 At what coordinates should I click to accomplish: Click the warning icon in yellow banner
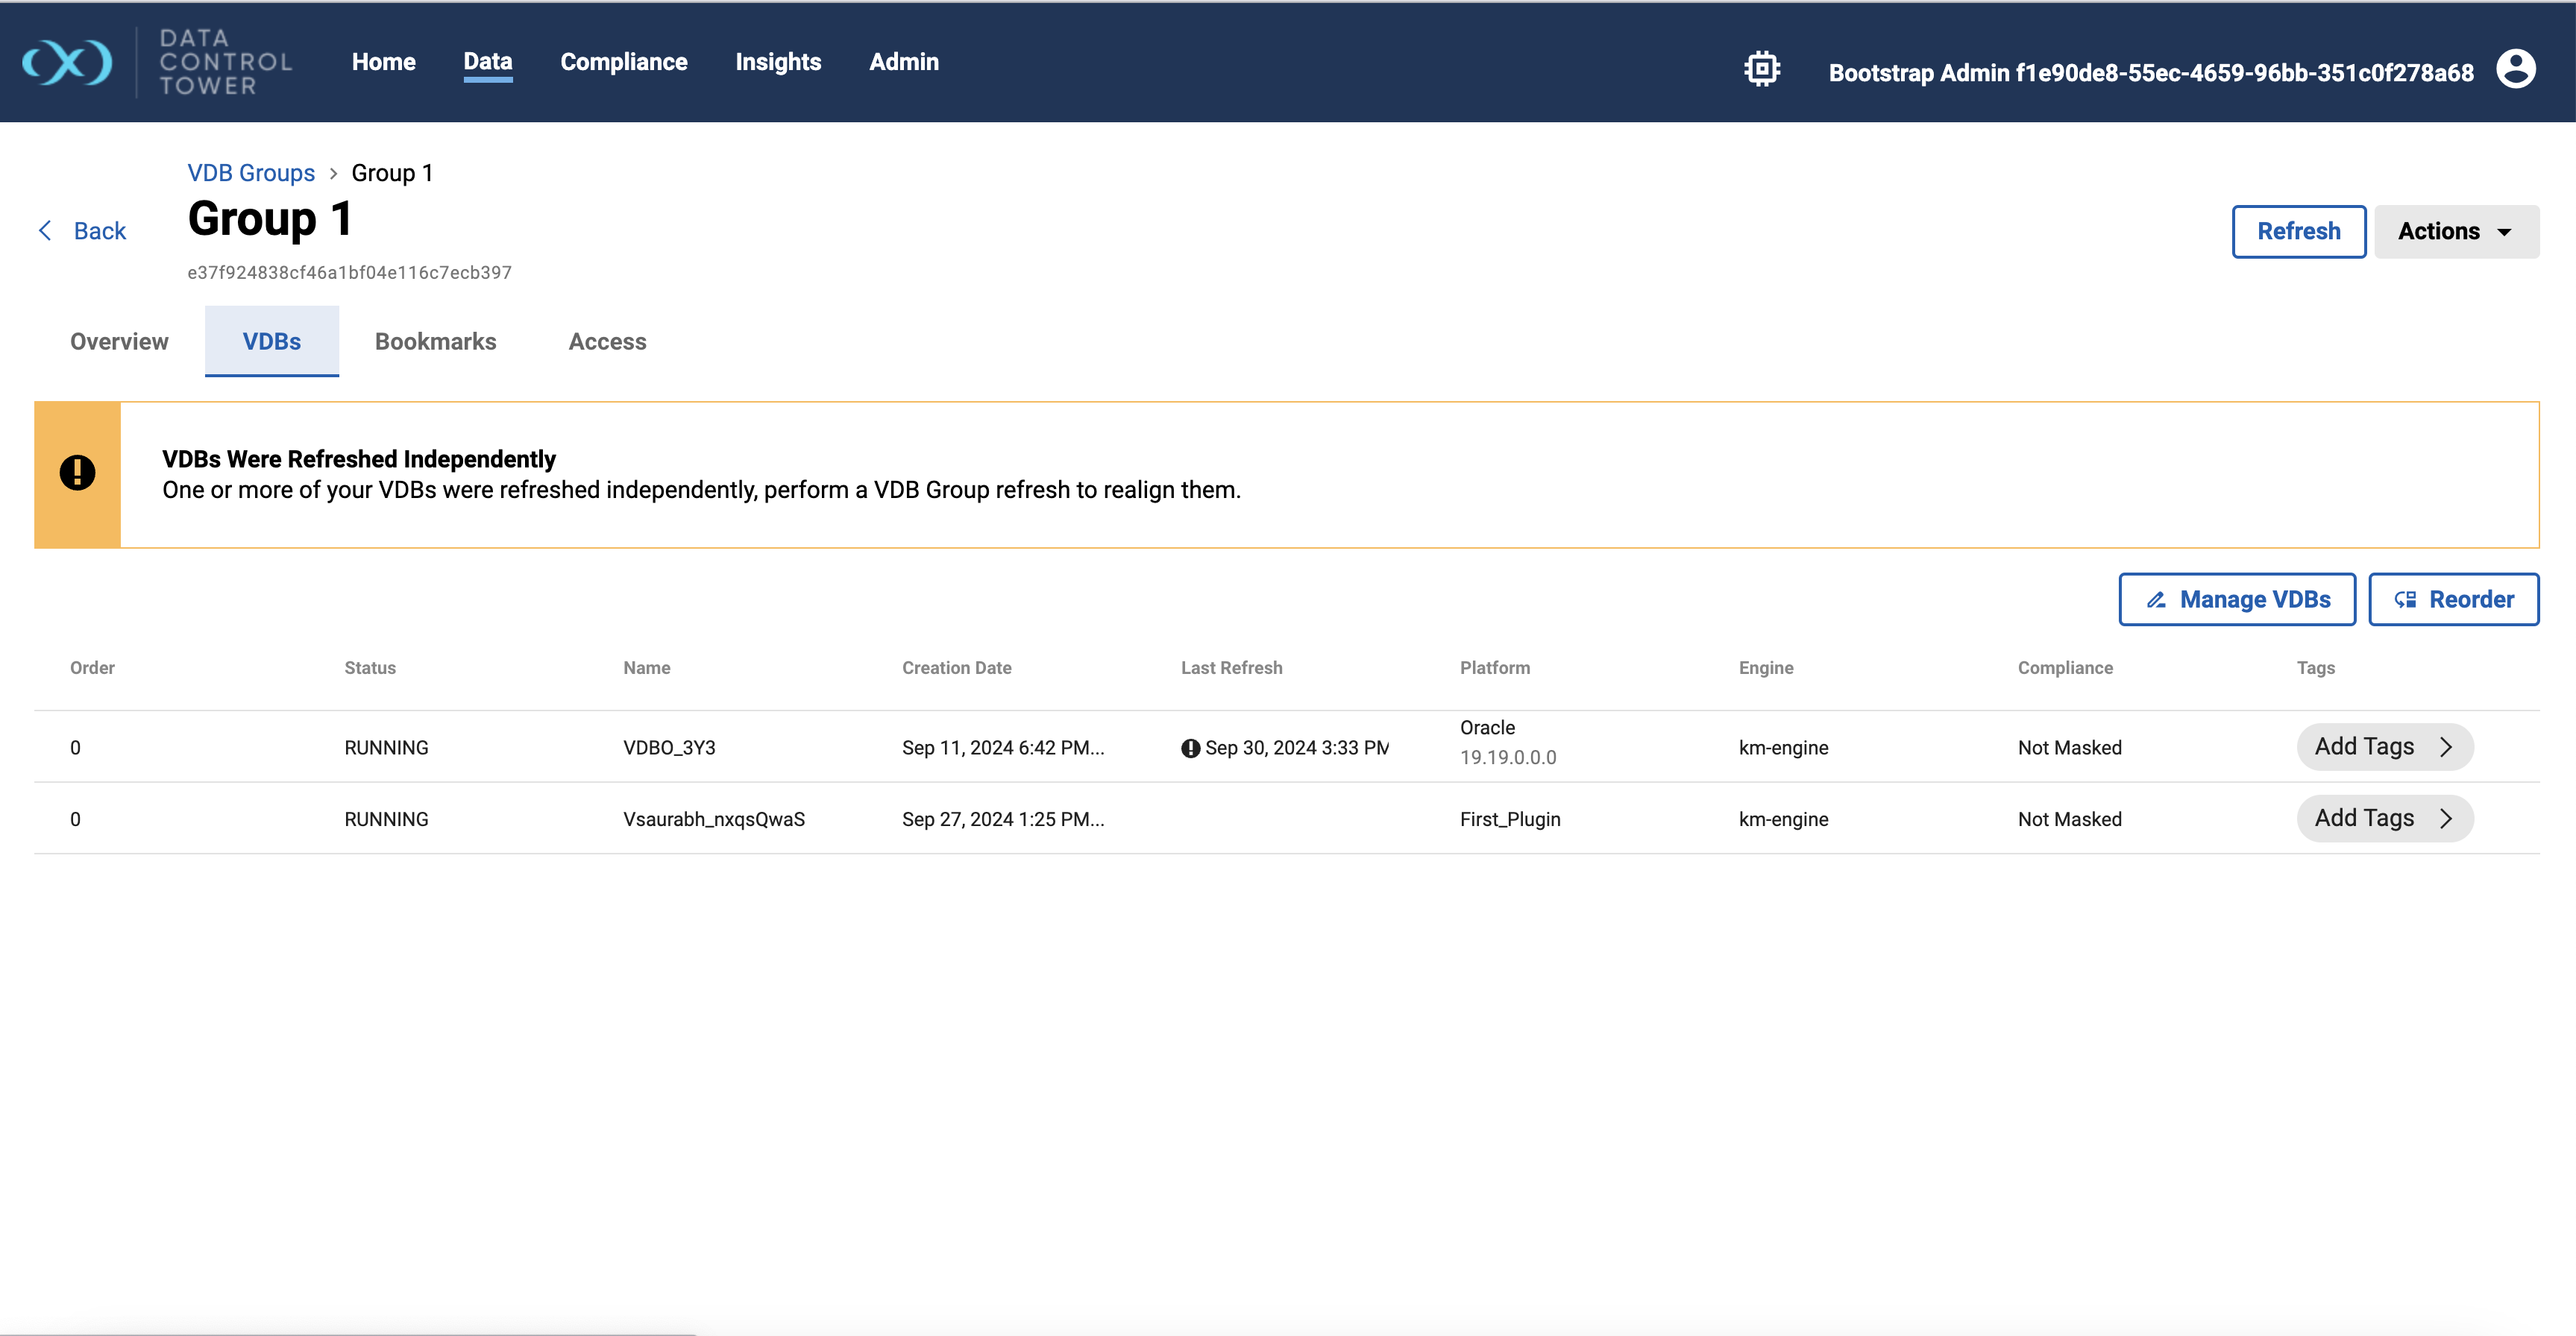77,473
